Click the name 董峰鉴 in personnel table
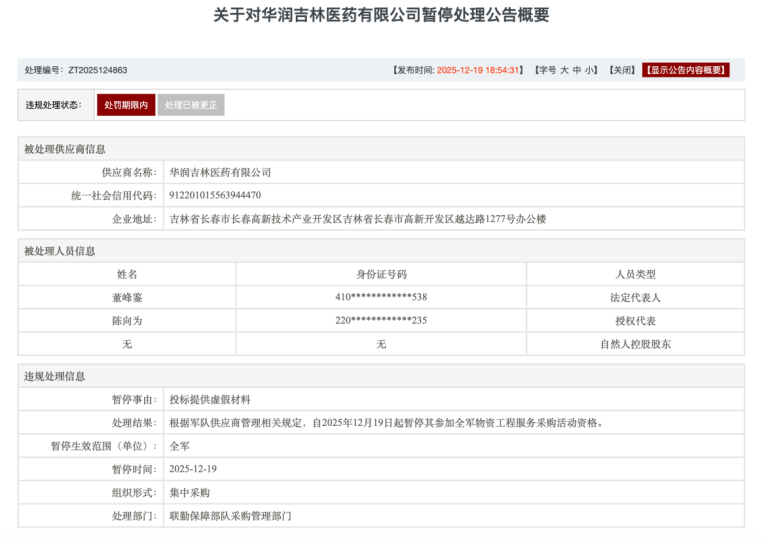The width and height of the screenshot is (770, 538). point(127,297)
